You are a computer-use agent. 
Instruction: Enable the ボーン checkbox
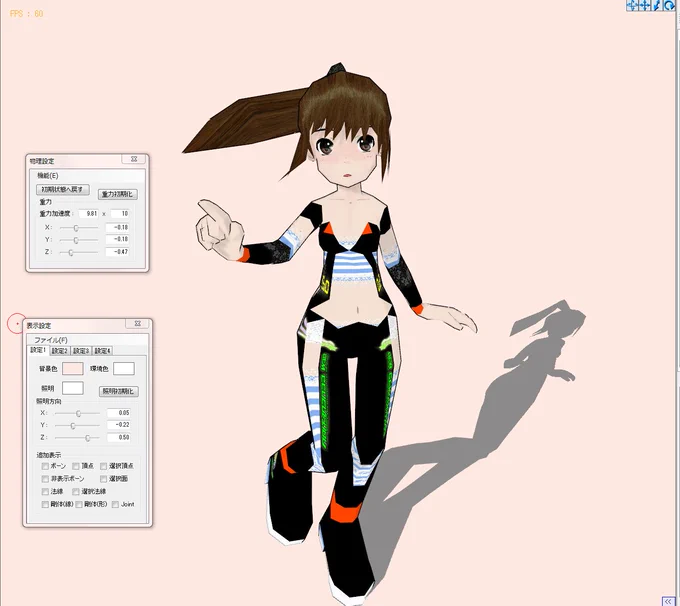point(45,466)
